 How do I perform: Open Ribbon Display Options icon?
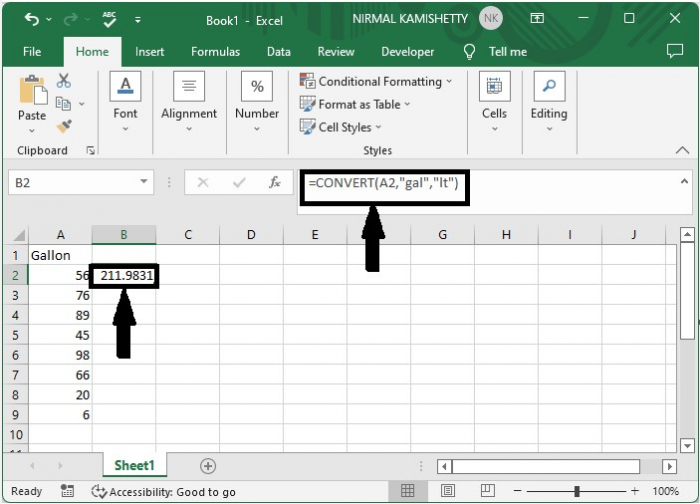[x=537, y=18]
